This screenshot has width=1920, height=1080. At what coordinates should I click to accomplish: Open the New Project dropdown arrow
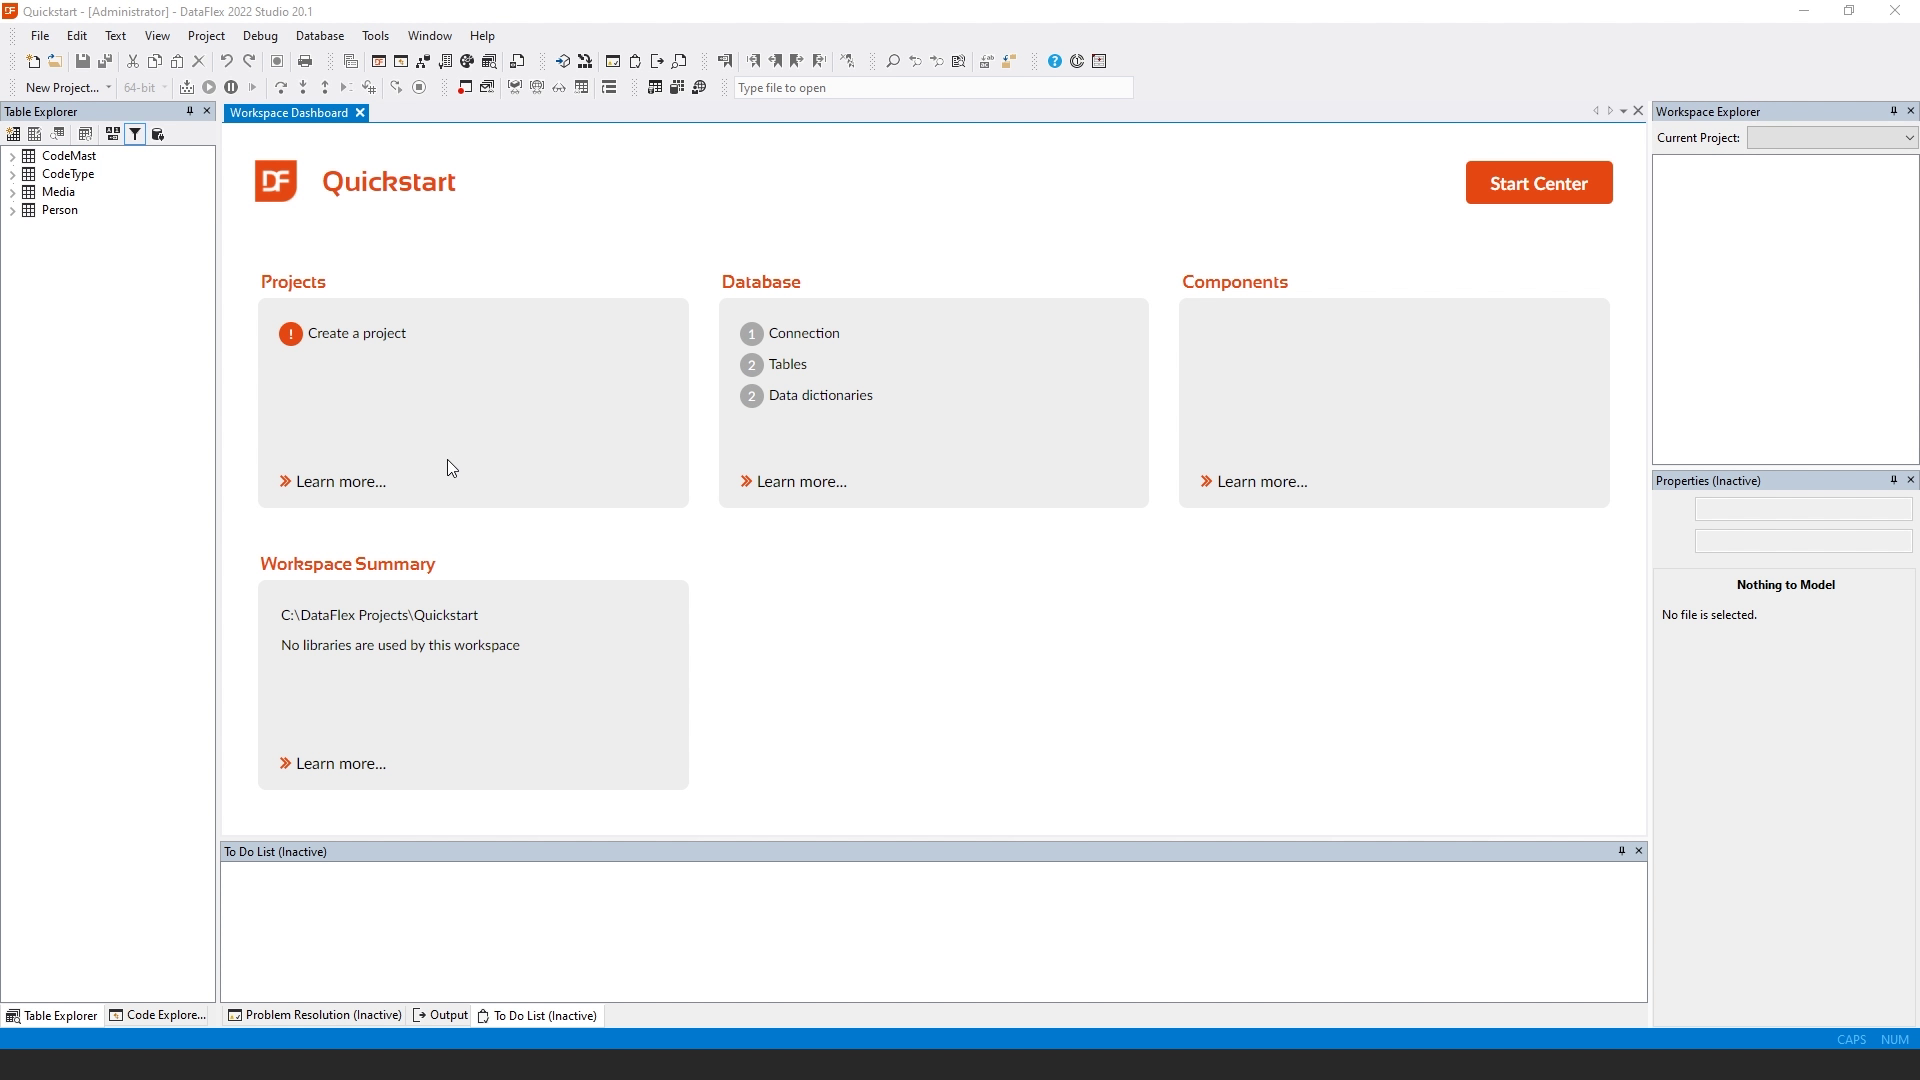click(x=108, y=87)
